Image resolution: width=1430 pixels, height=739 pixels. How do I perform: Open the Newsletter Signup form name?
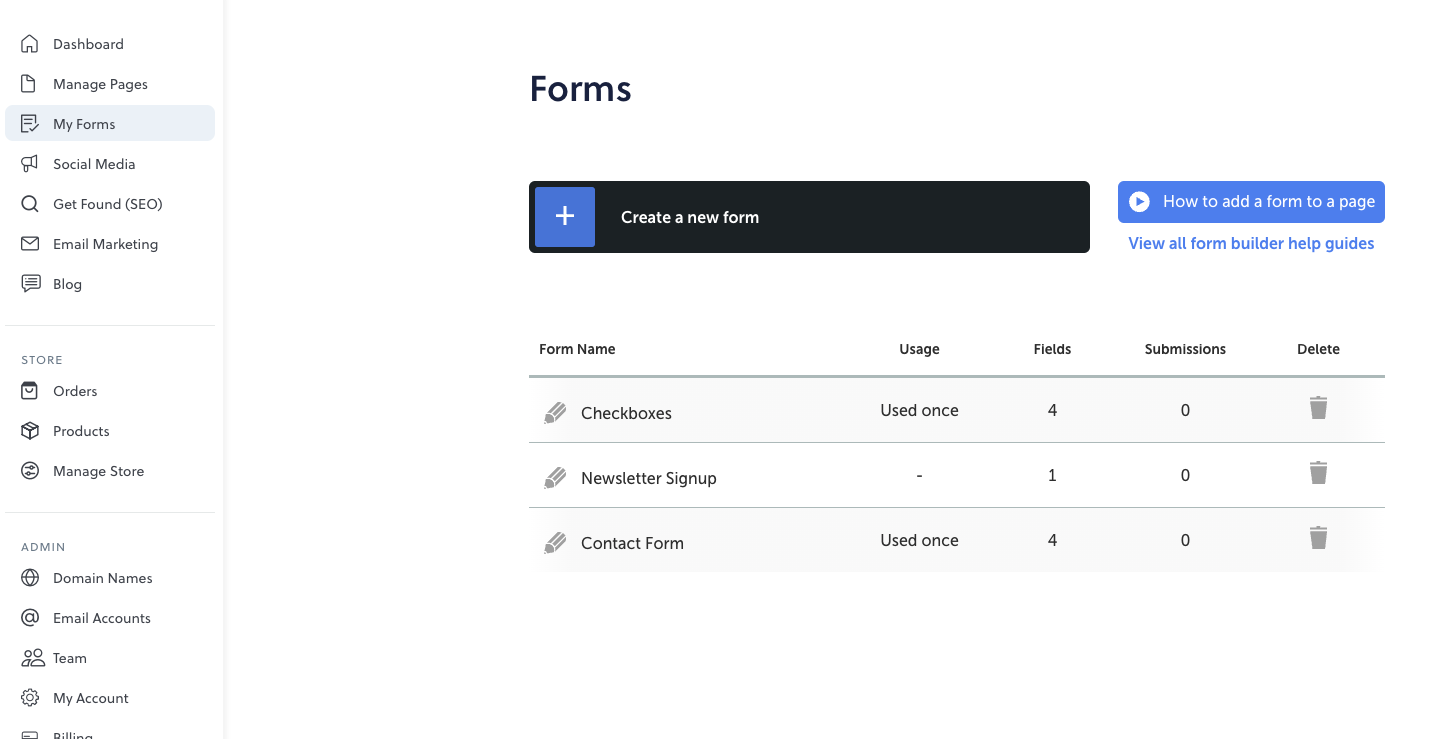coord(649,478)
